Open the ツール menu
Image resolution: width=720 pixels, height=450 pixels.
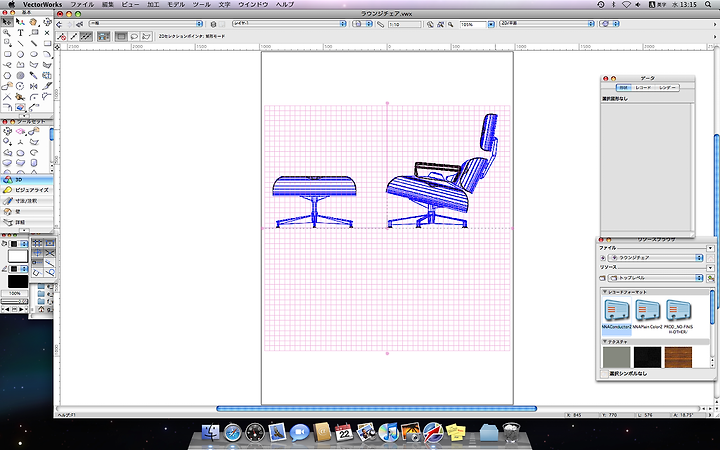click(x=202, y=5)
